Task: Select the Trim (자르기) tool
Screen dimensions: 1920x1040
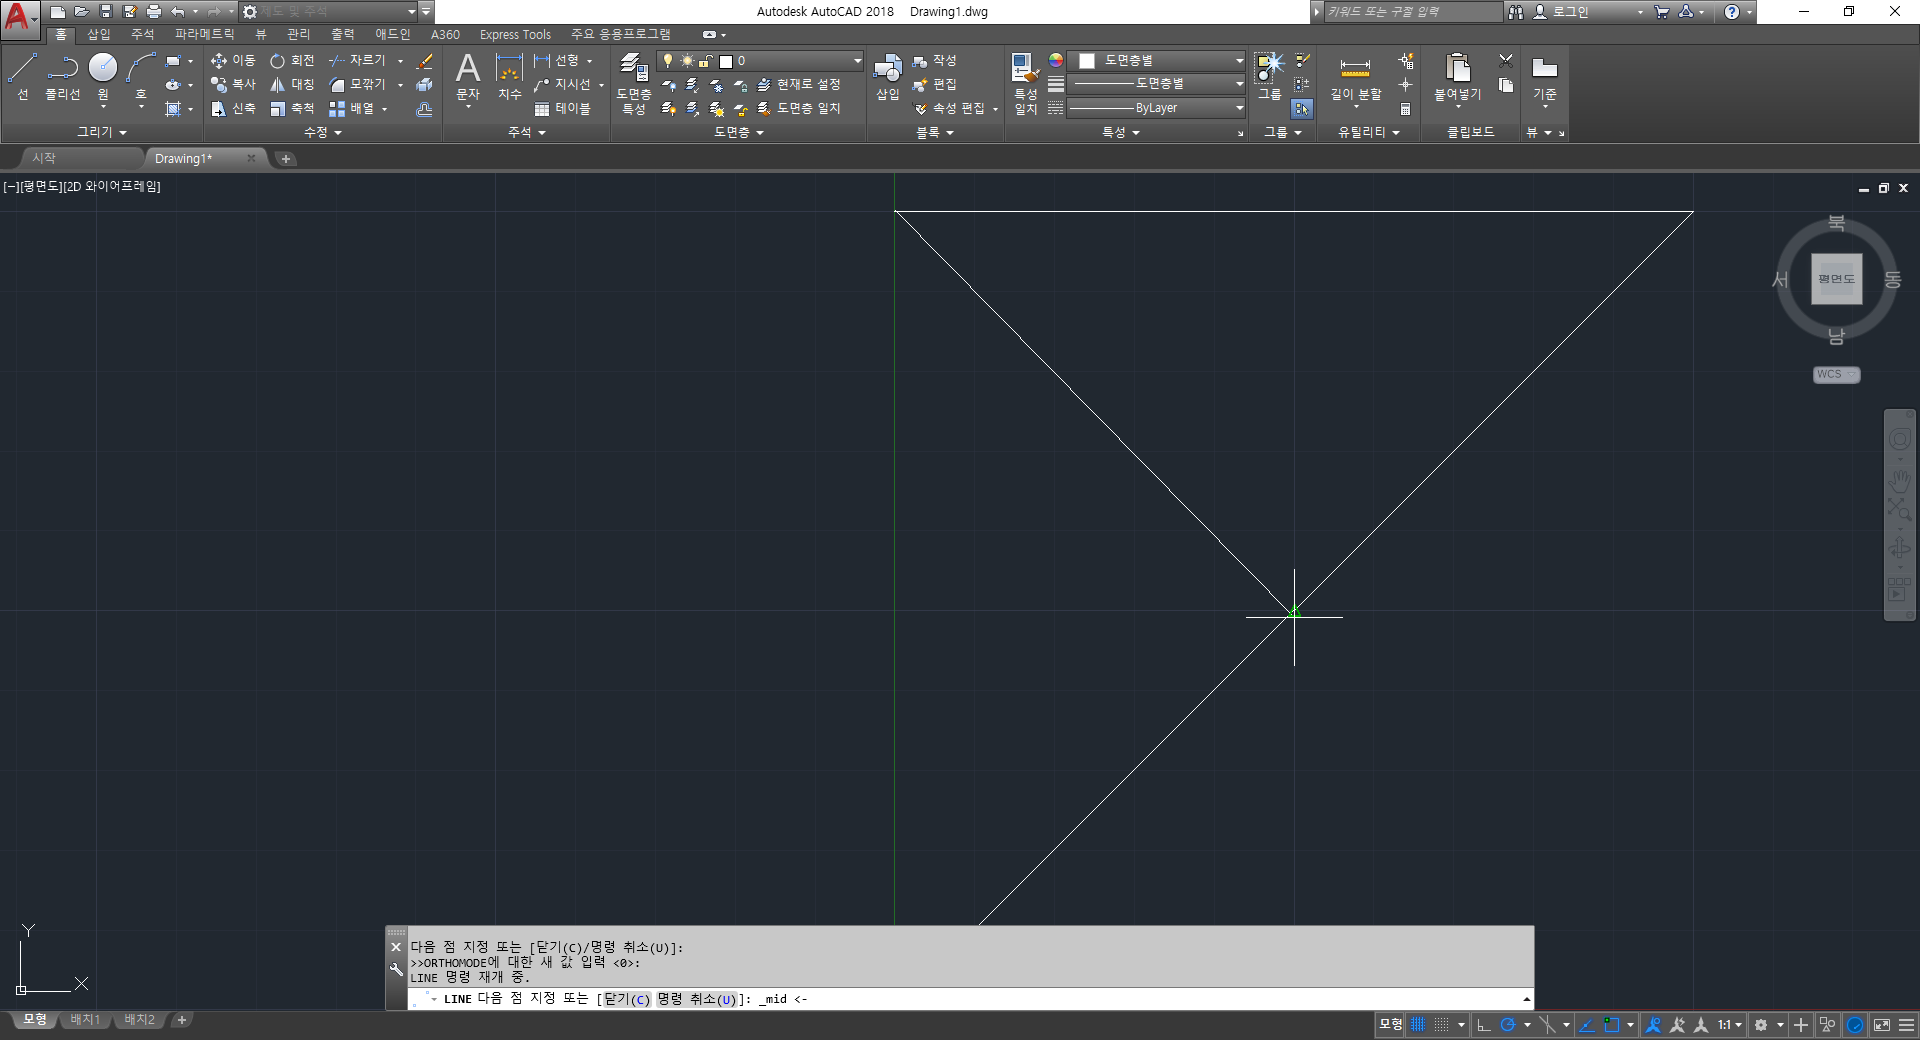Action: [x=357, y=61]
